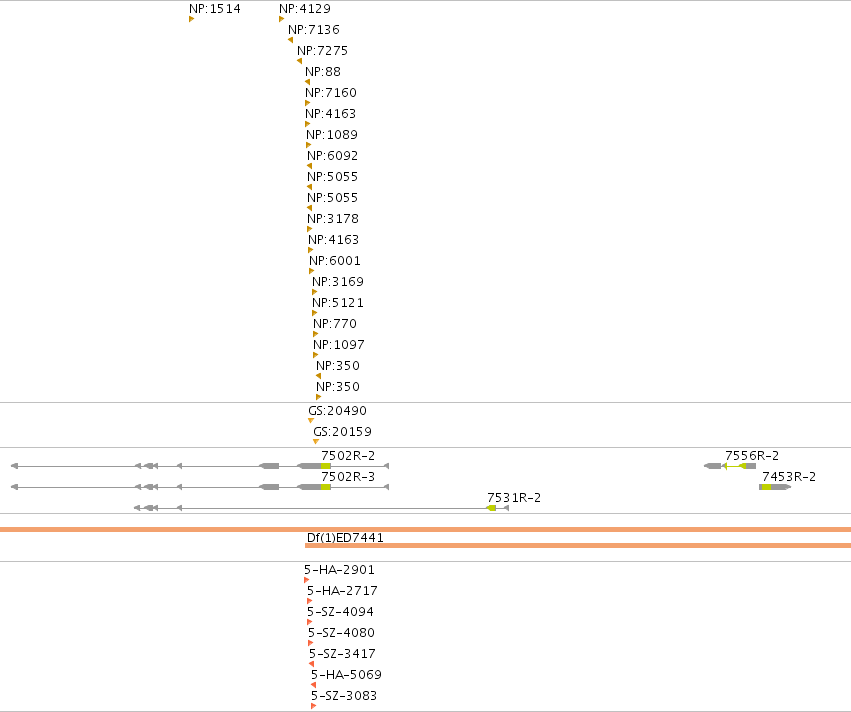This screenshot has width=851, height=712.
Task: Open the NP:1097 label
Action: click(x=339, y=345)
